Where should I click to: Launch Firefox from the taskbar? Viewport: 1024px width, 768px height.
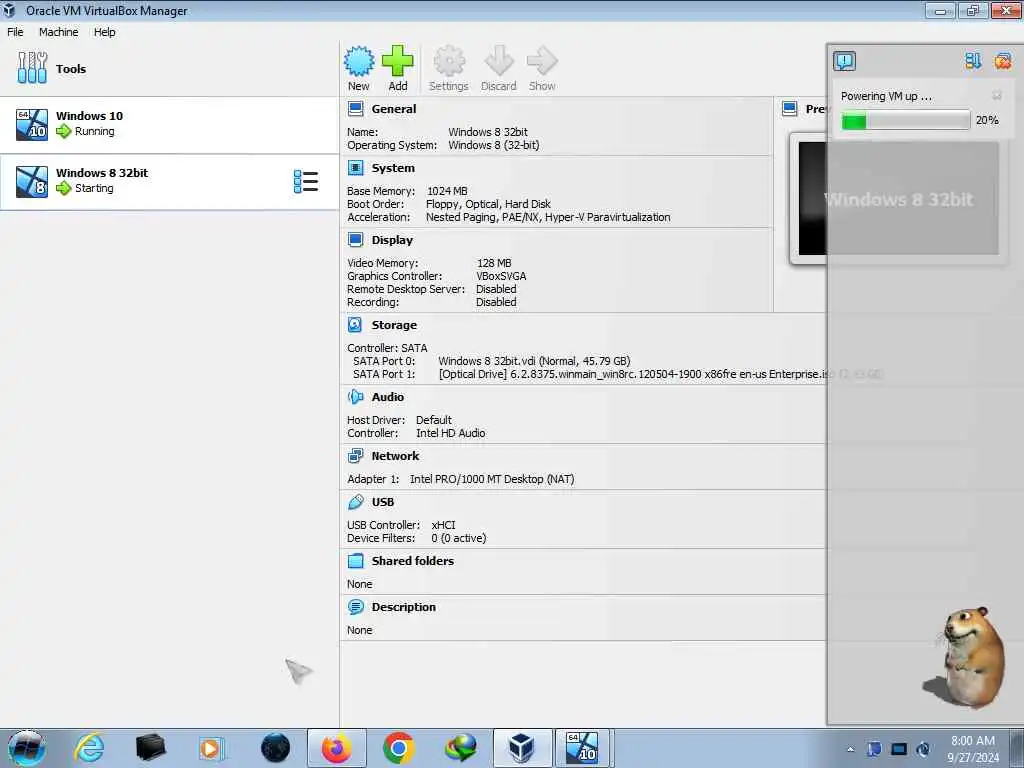pyautogui.click(x=336, y=748)
